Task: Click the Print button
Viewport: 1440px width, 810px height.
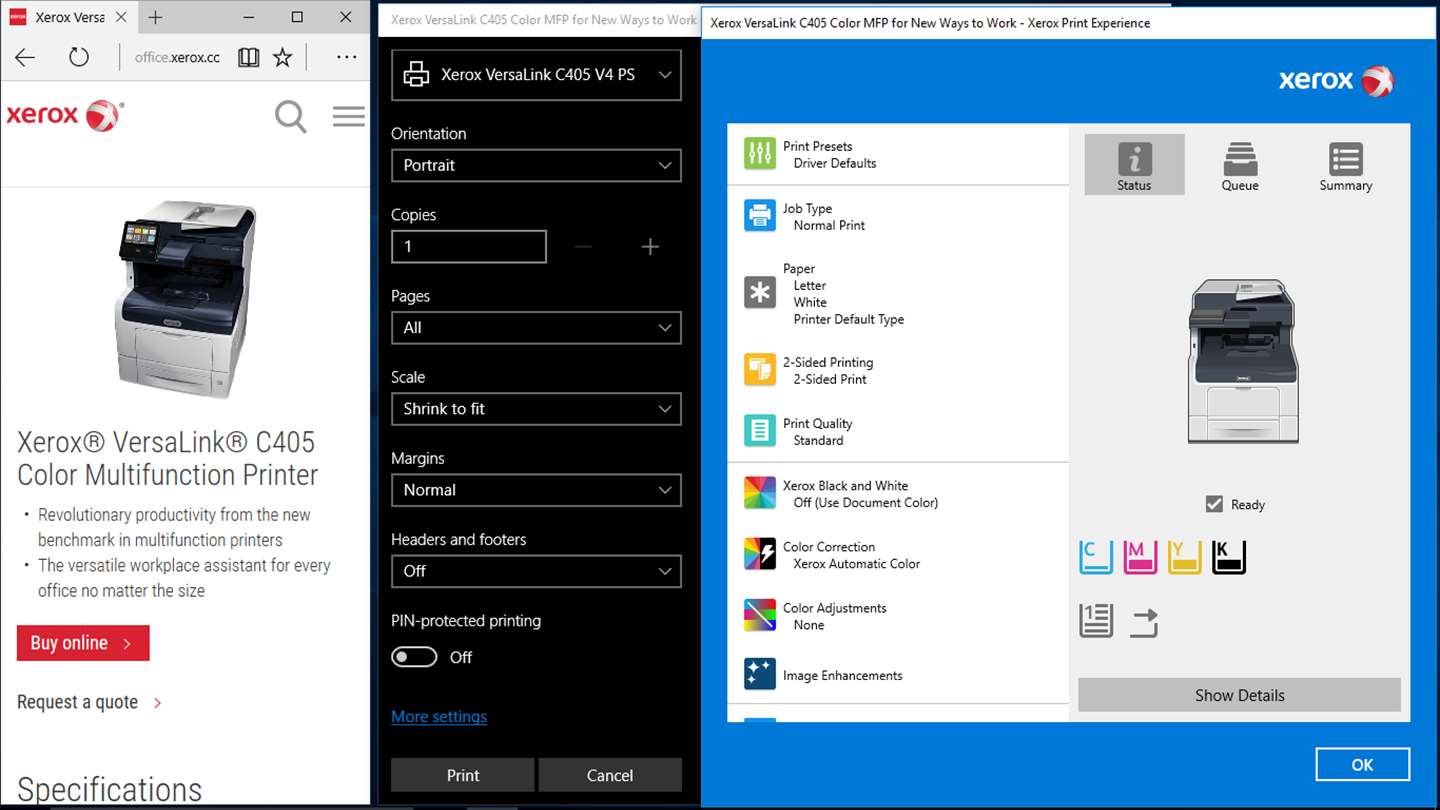Action: [x=462, y=775]
